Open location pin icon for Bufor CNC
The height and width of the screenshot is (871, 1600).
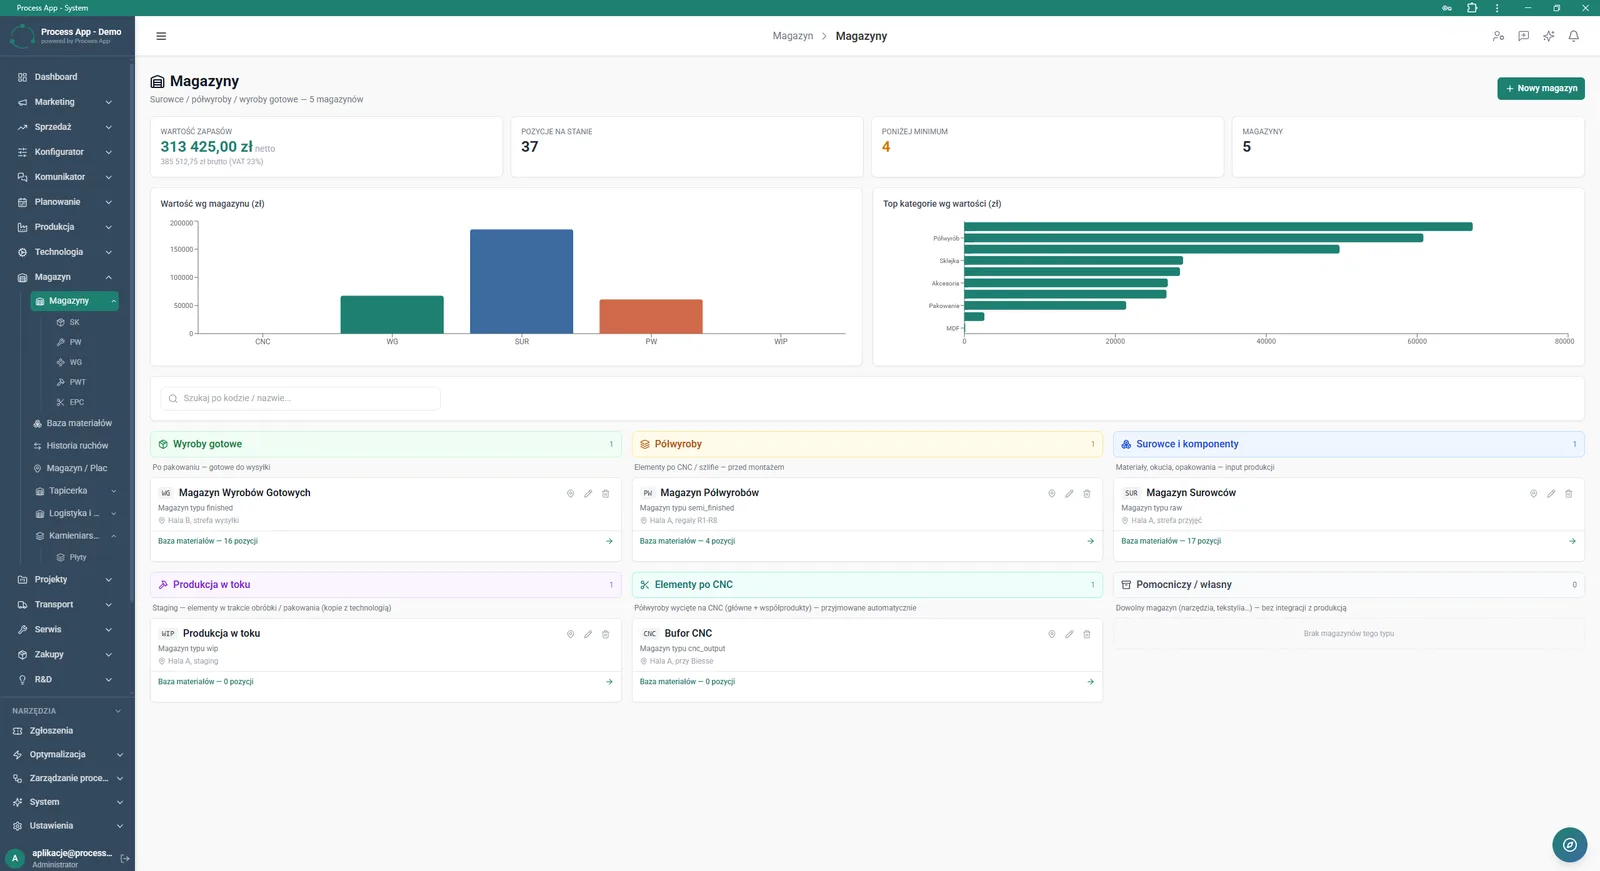[1051, 634]
